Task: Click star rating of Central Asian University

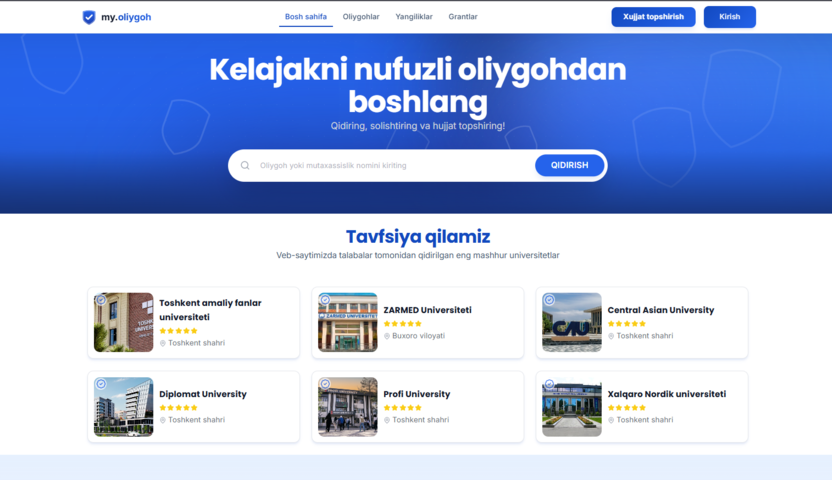Action: [627, 324]
